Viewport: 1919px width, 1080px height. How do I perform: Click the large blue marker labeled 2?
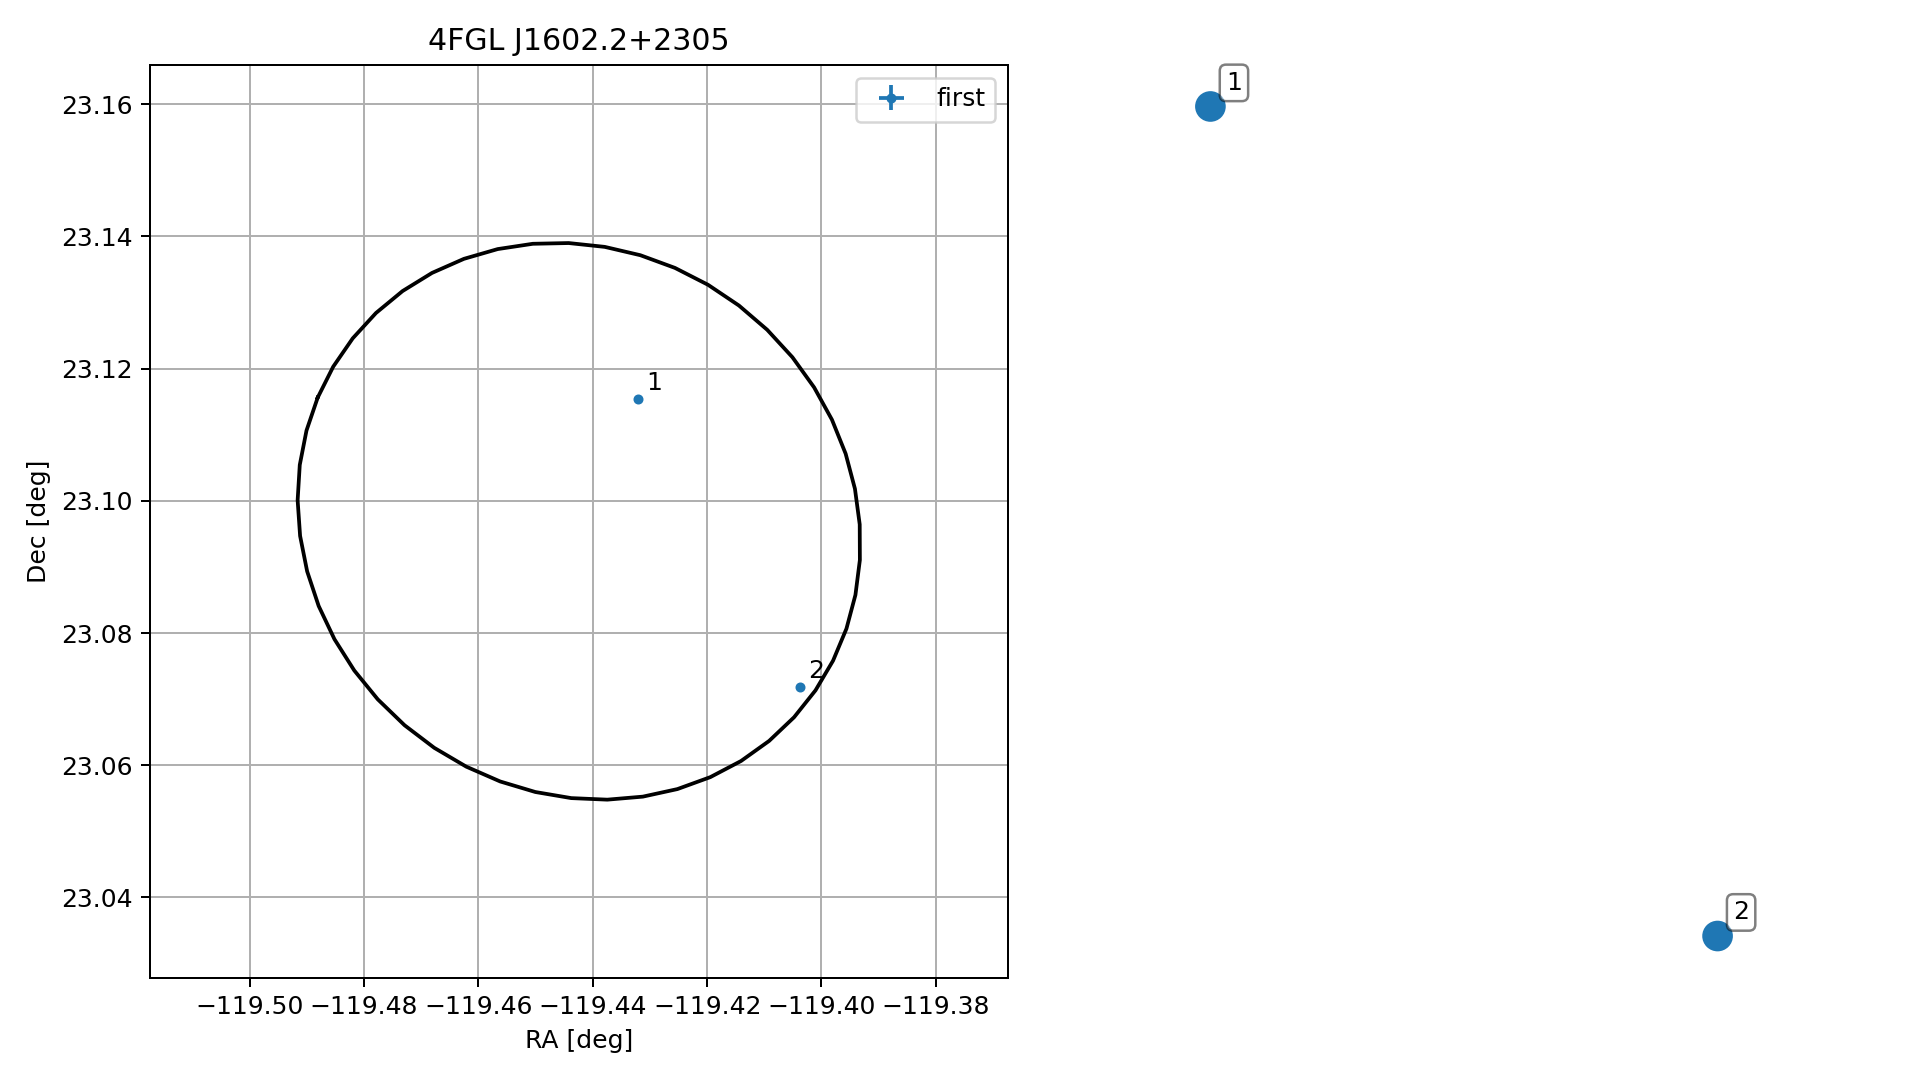click(1717, 936)
